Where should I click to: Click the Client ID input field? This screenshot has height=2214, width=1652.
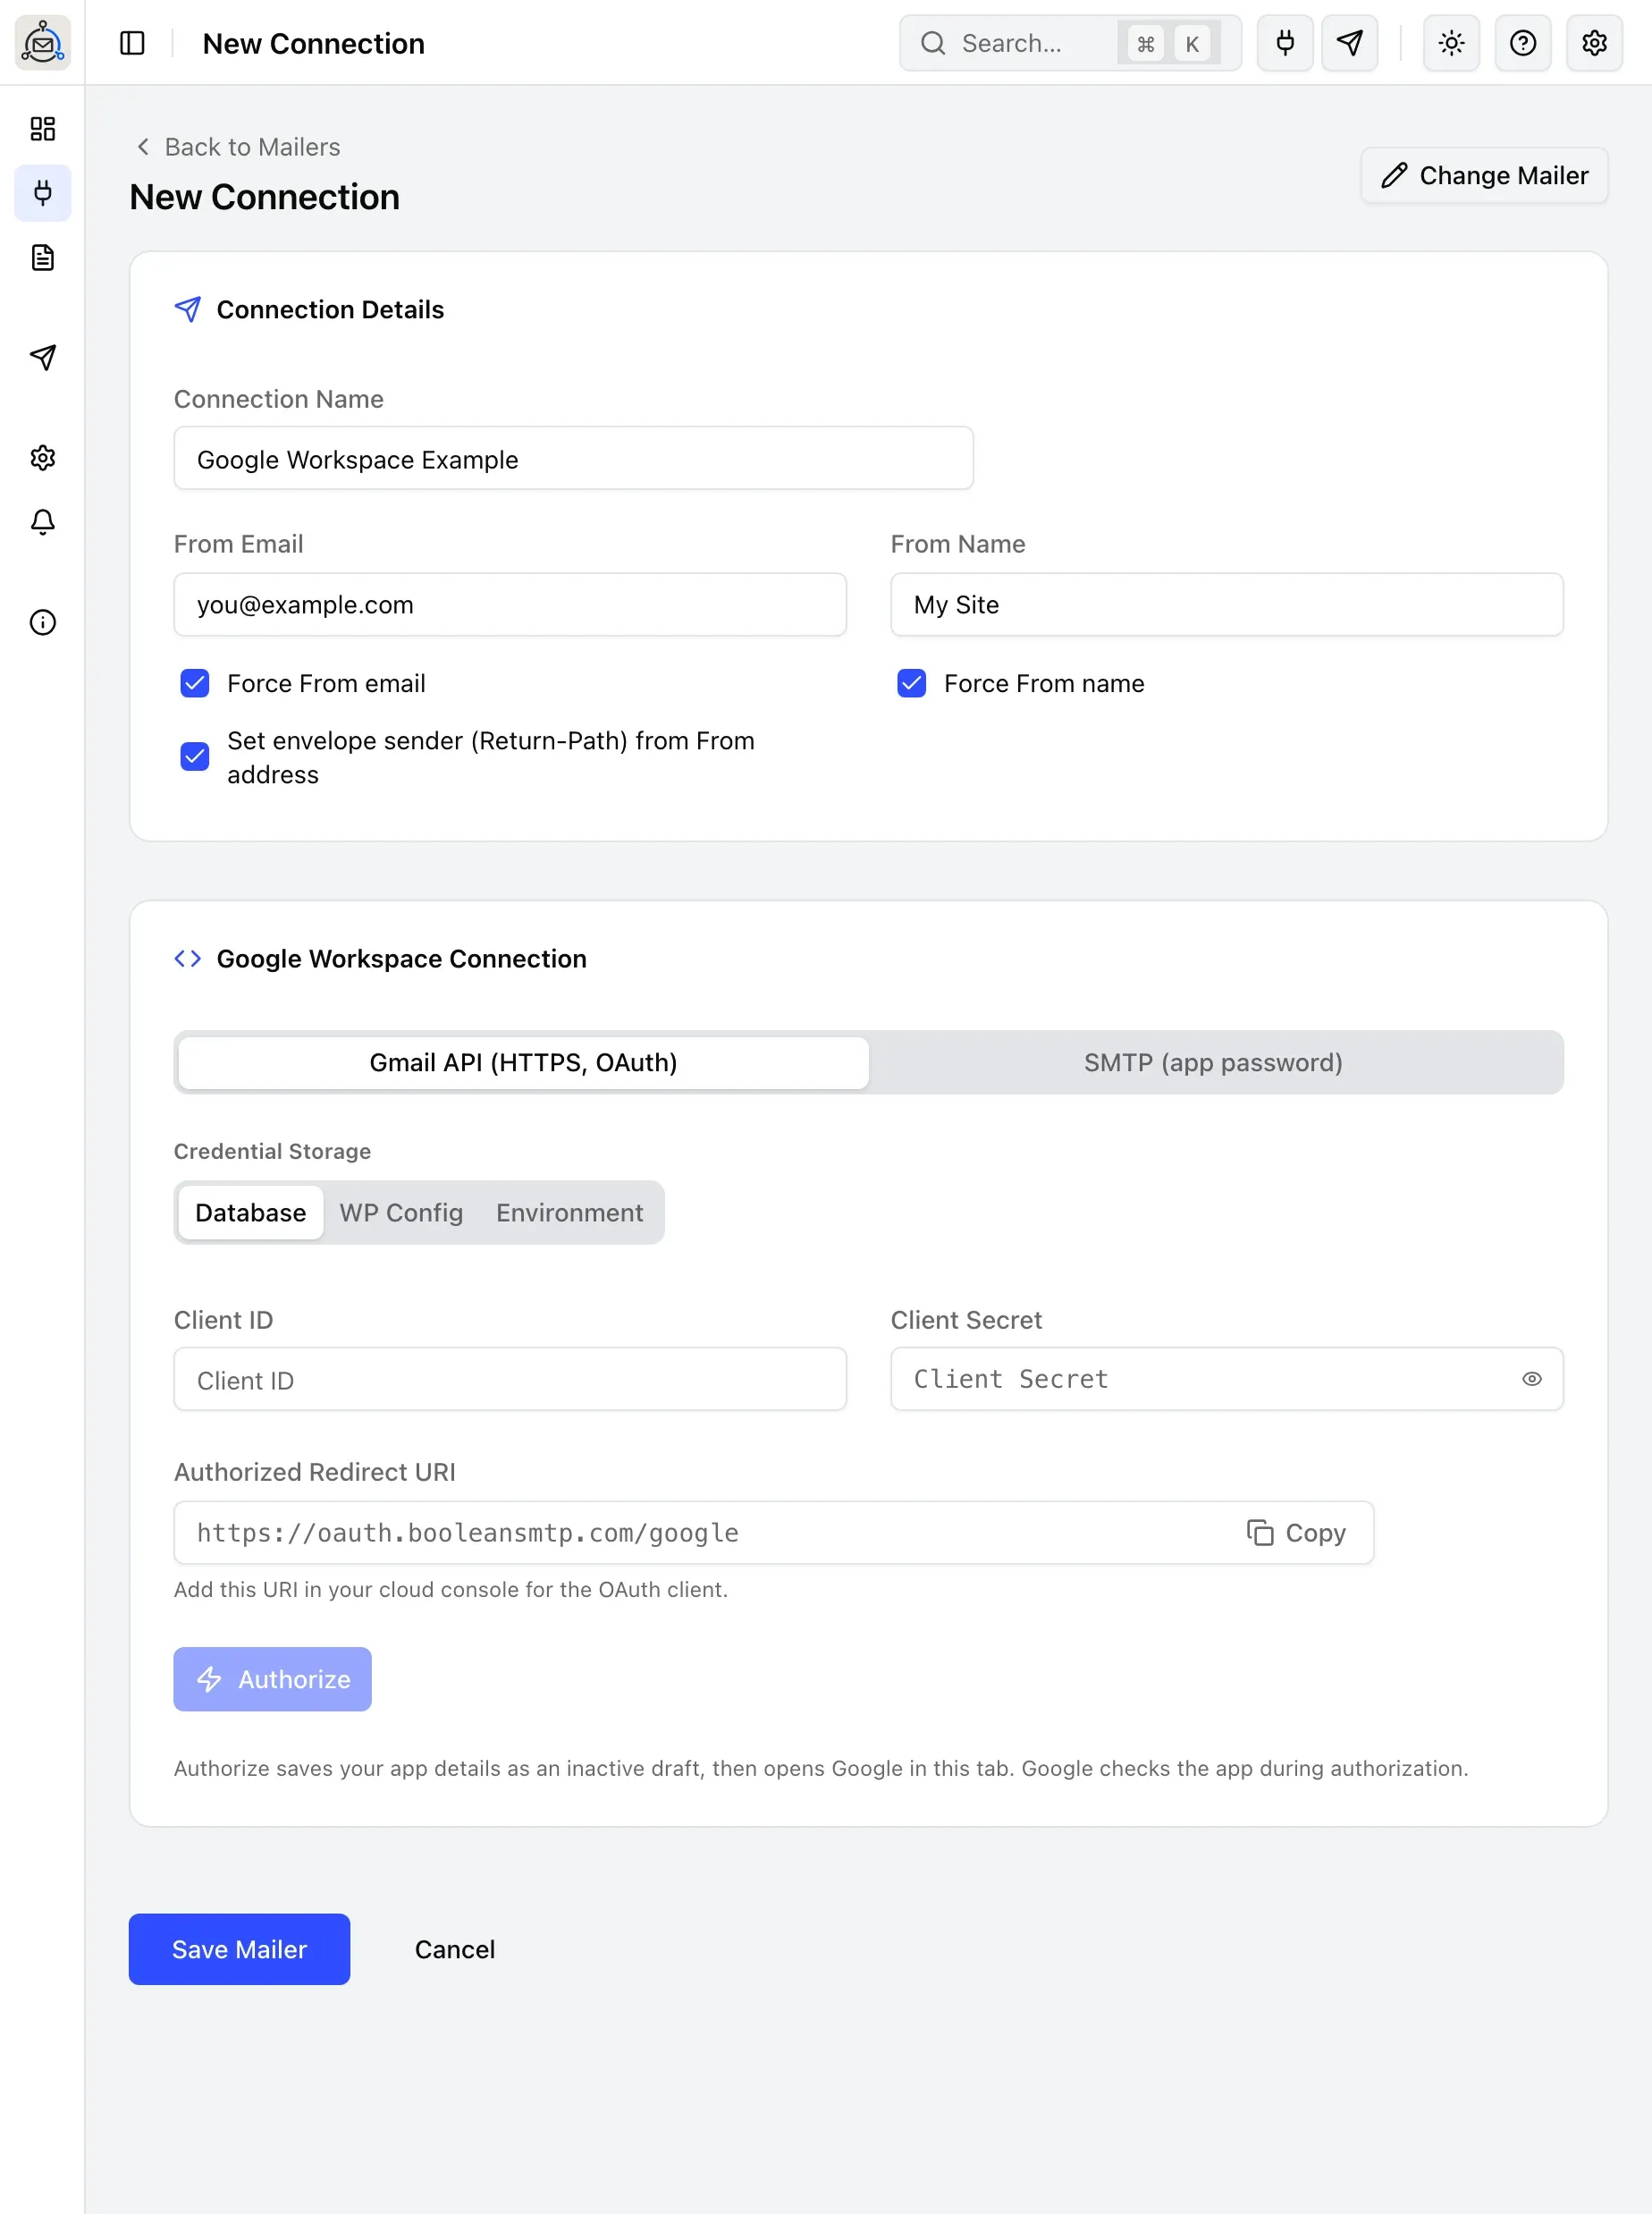point(510,1380)
